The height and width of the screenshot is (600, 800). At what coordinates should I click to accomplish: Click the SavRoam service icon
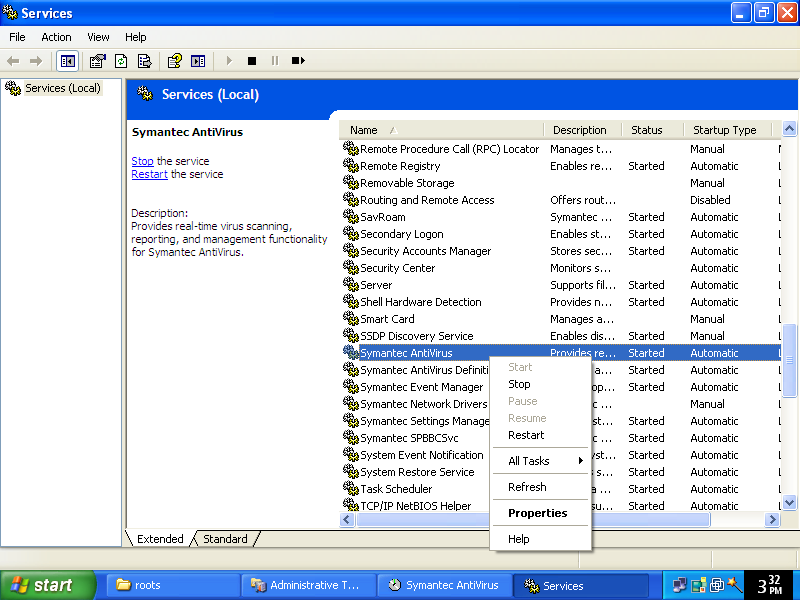coord(351,217)
